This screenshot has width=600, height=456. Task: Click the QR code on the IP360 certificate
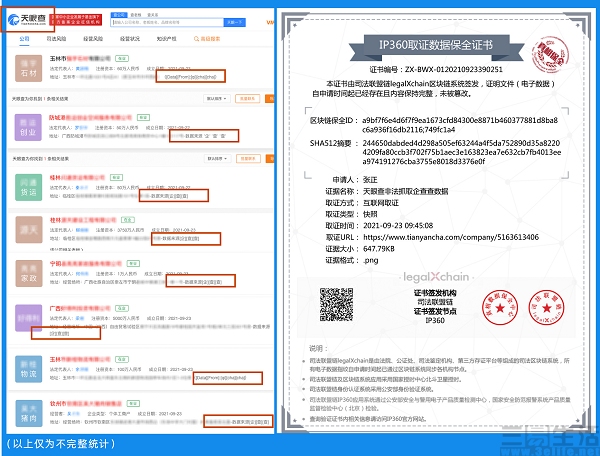[336, 305]
